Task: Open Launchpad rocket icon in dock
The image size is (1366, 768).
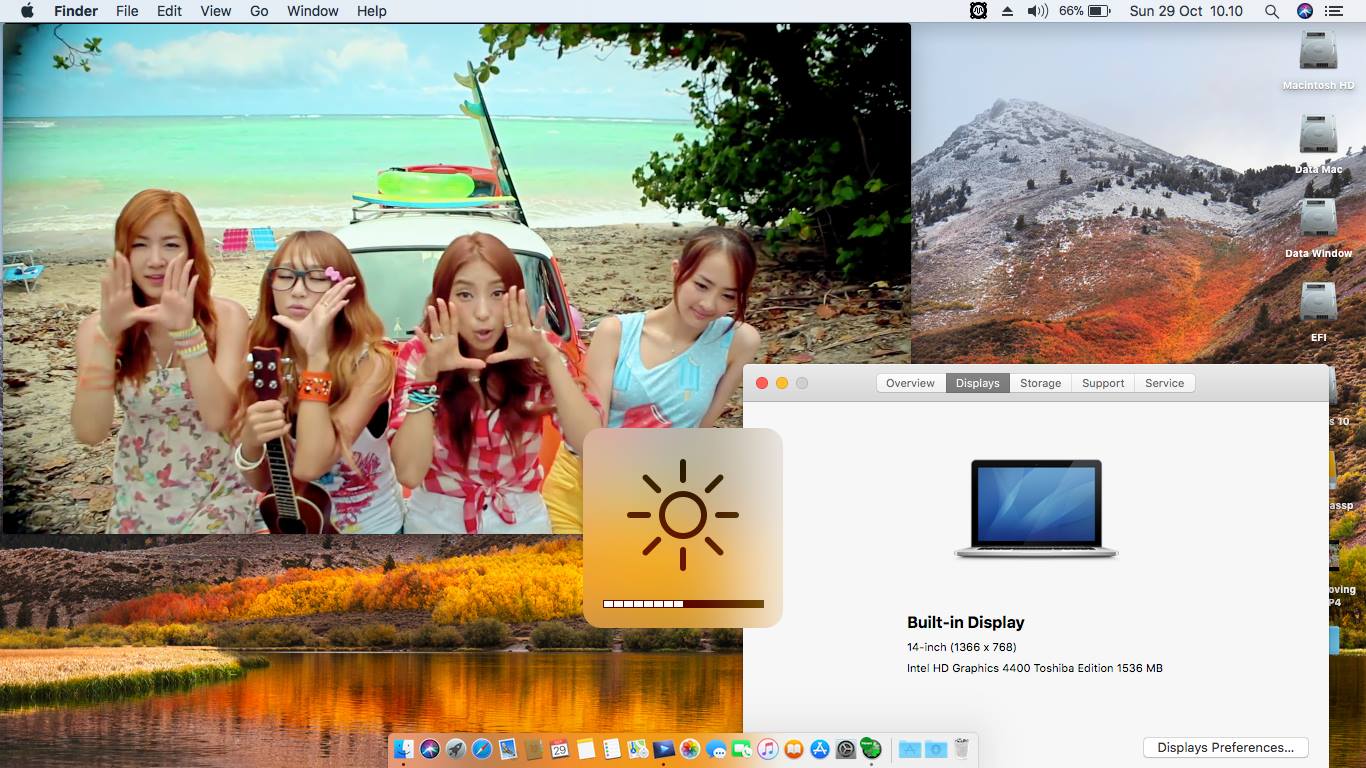Action: point(455,749)
